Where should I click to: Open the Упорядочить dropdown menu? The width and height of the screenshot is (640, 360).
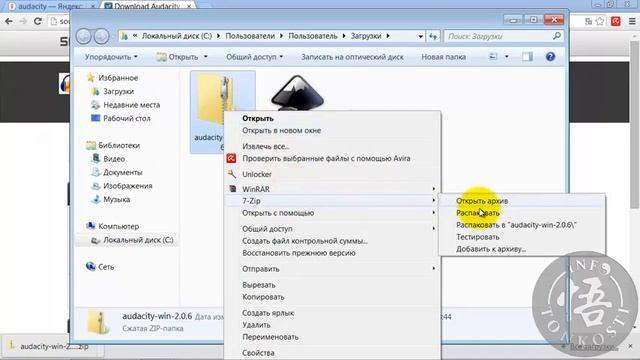coord(111,57)
